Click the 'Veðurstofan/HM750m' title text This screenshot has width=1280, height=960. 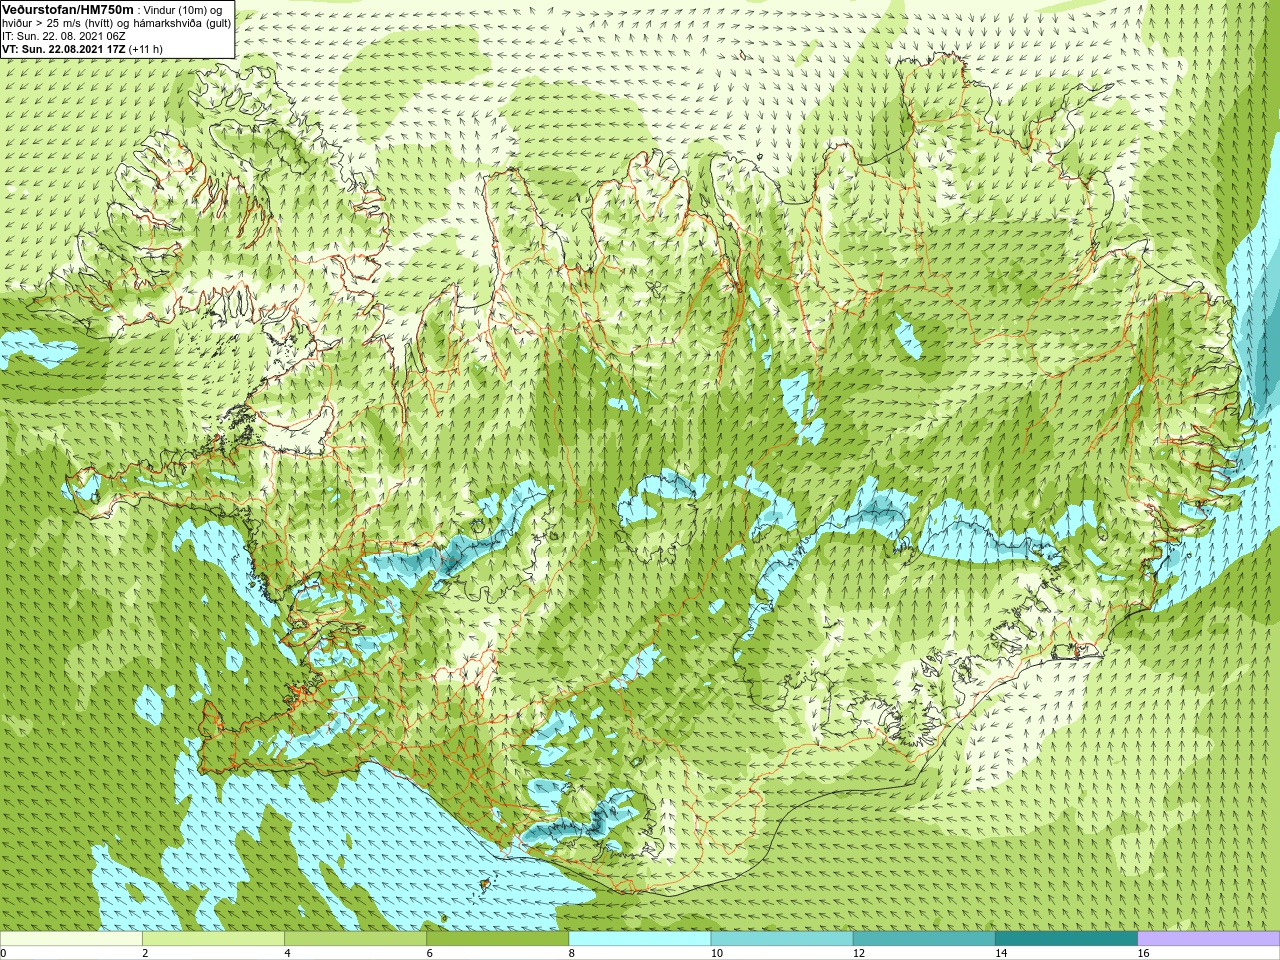(68, 9)
